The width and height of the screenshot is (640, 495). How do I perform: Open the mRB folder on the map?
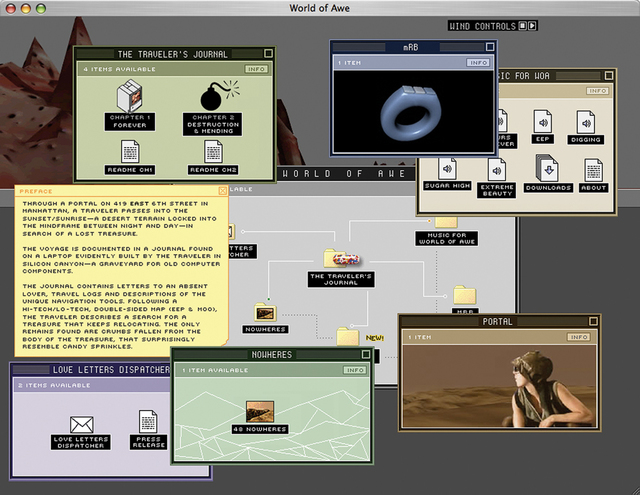(x=464, y=295)
